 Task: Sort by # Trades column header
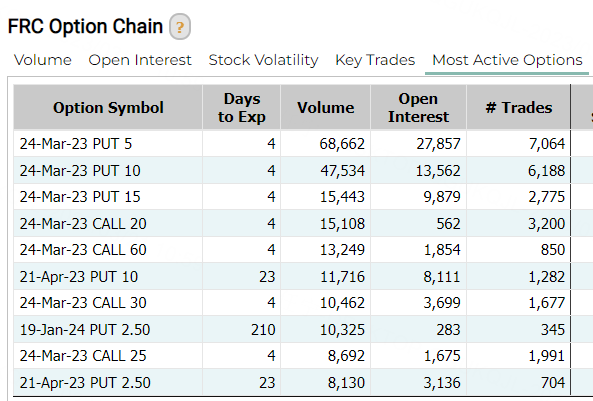tap(518, 107)
